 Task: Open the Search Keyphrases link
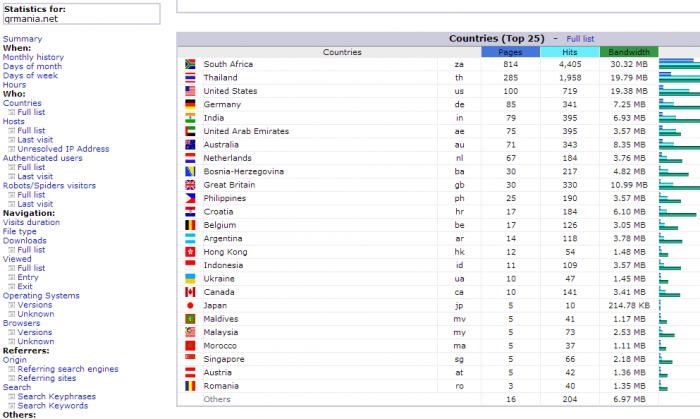click(x=57, y=396)
